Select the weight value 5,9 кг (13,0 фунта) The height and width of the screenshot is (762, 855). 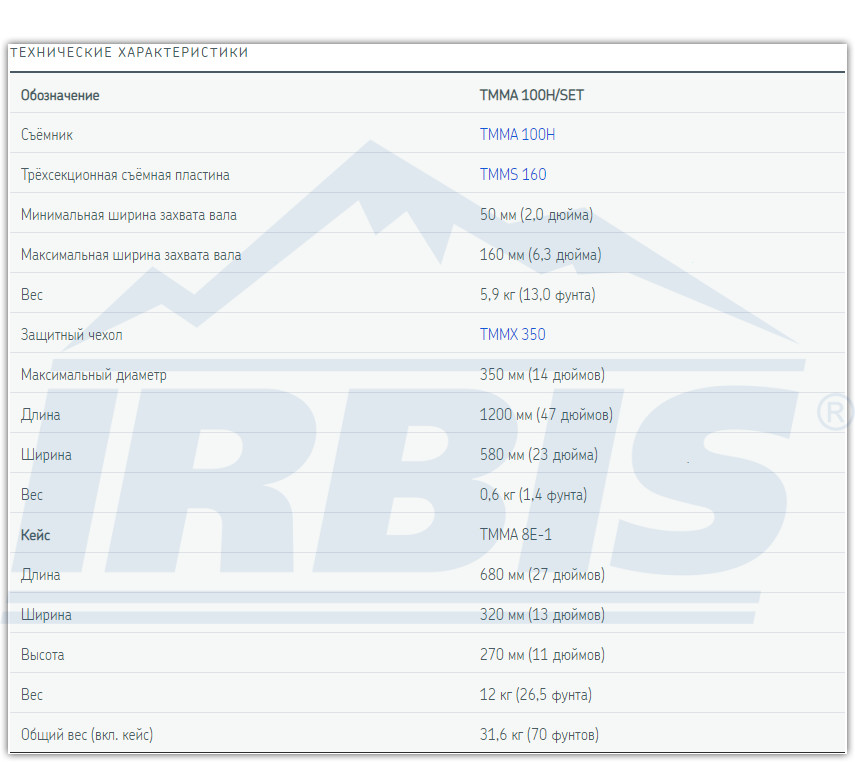pos(537,295)
